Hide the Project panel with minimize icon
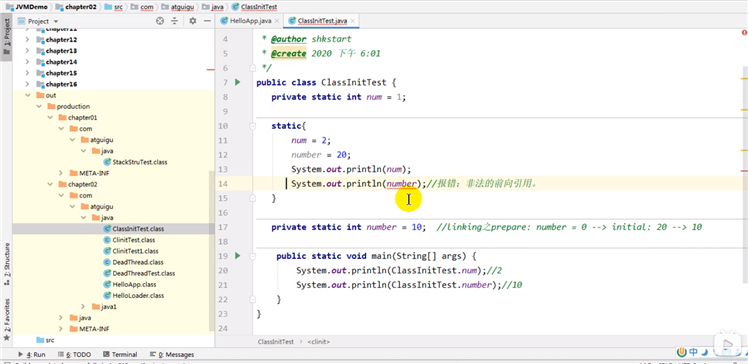This screenshot has width=748, height=364. (207, 21)
